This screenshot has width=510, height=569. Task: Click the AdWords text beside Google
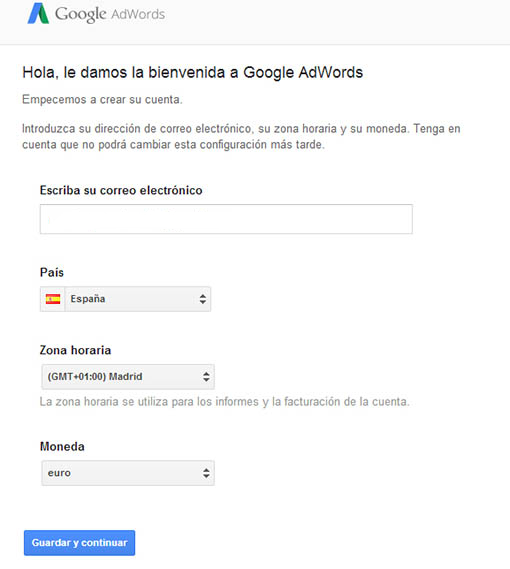pyautogui.click(x=138, y=14)
